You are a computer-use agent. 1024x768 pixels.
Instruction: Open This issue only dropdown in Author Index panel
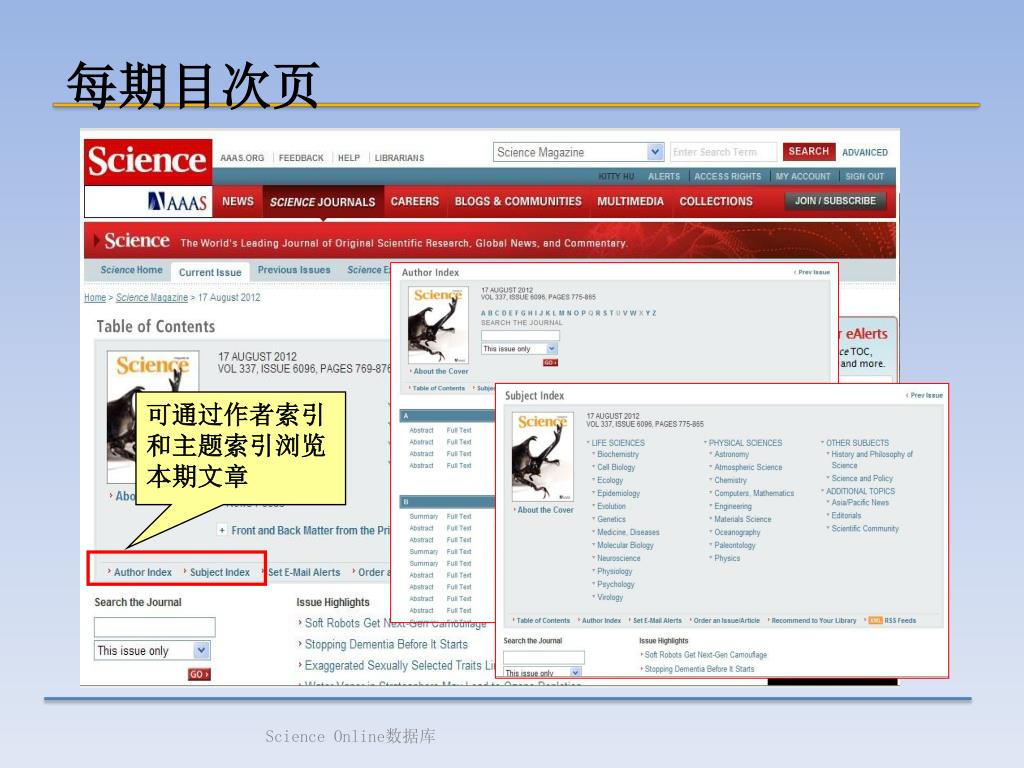click(519, 349)
